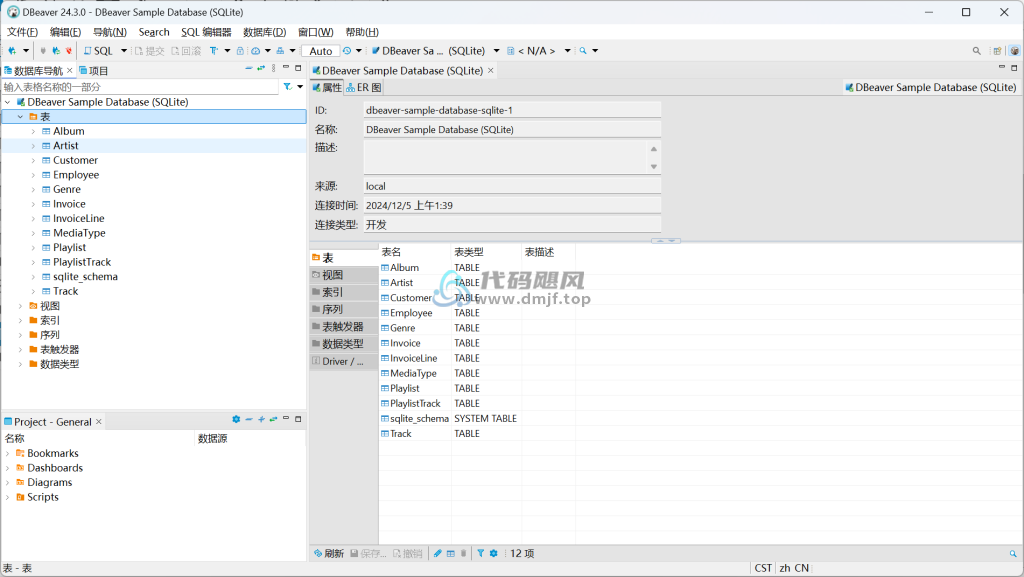This screenshot has width=1024, height=577.
Task: Expand the 视图 folder in navigator
Action: click(20, 306)
